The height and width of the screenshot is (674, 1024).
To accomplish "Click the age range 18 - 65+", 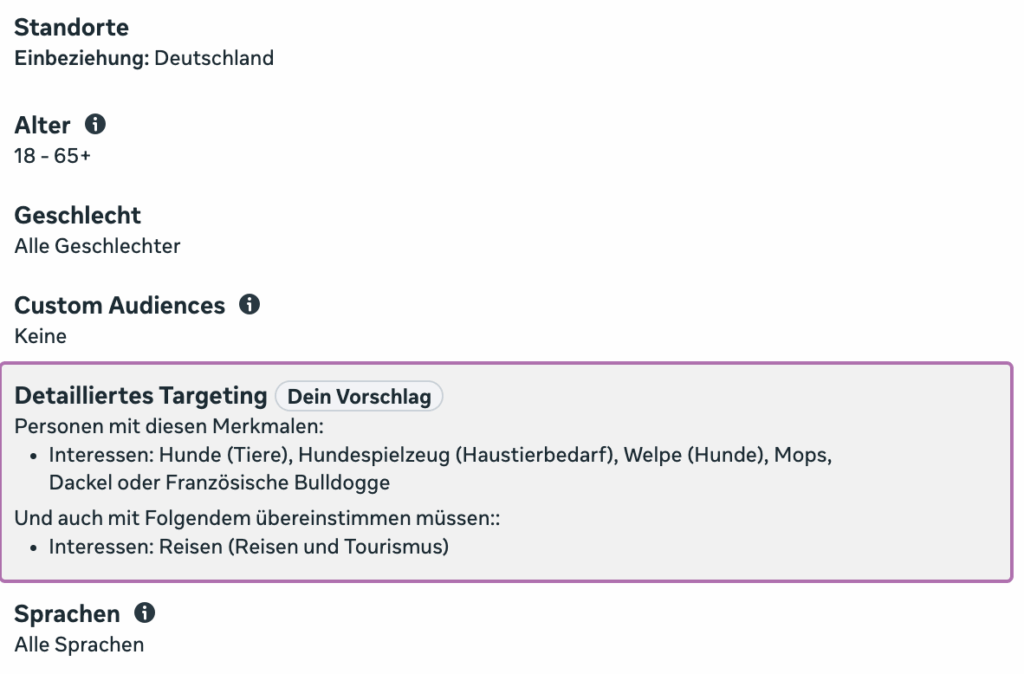I will click(53, 156).
